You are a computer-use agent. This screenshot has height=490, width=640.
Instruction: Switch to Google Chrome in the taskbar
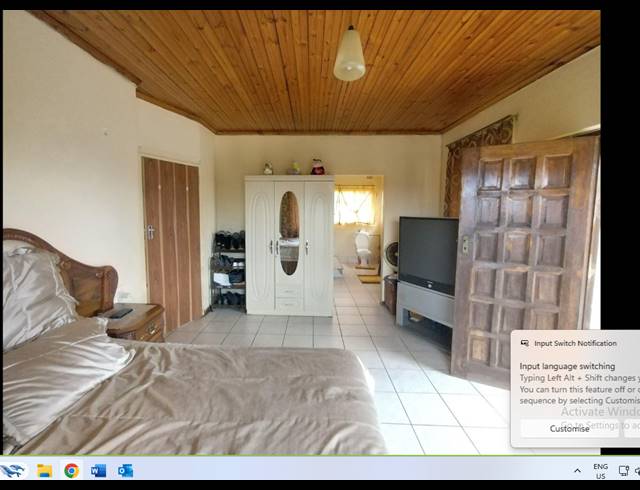click(x=71, y=471)
